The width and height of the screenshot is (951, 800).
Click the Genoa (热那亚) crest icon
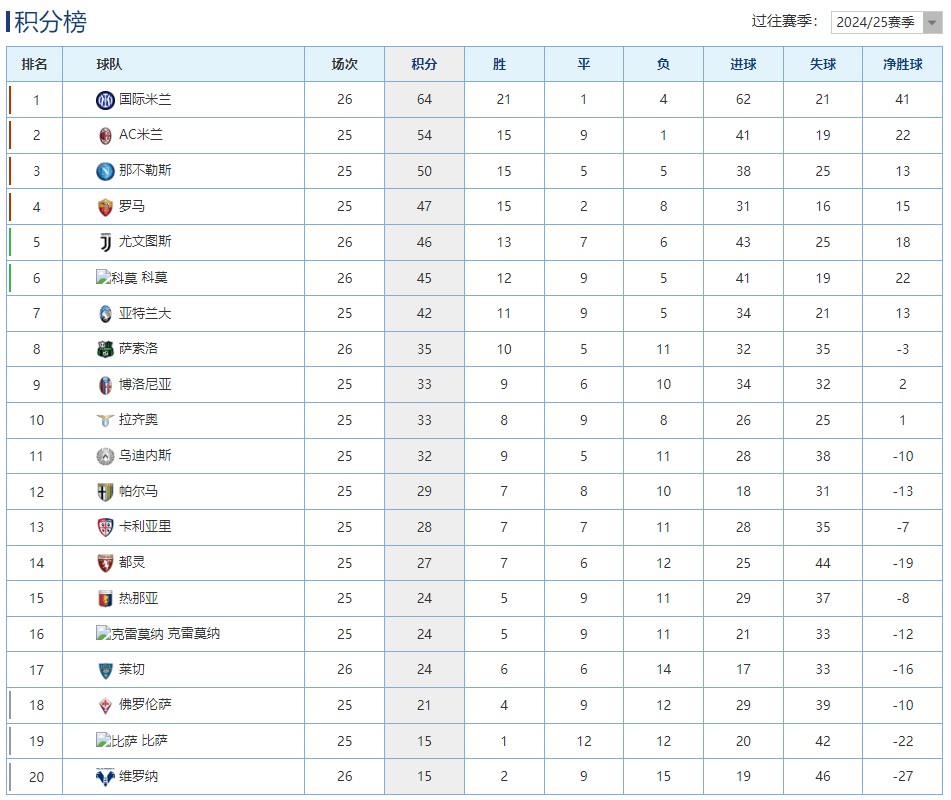tap(105, 598)
